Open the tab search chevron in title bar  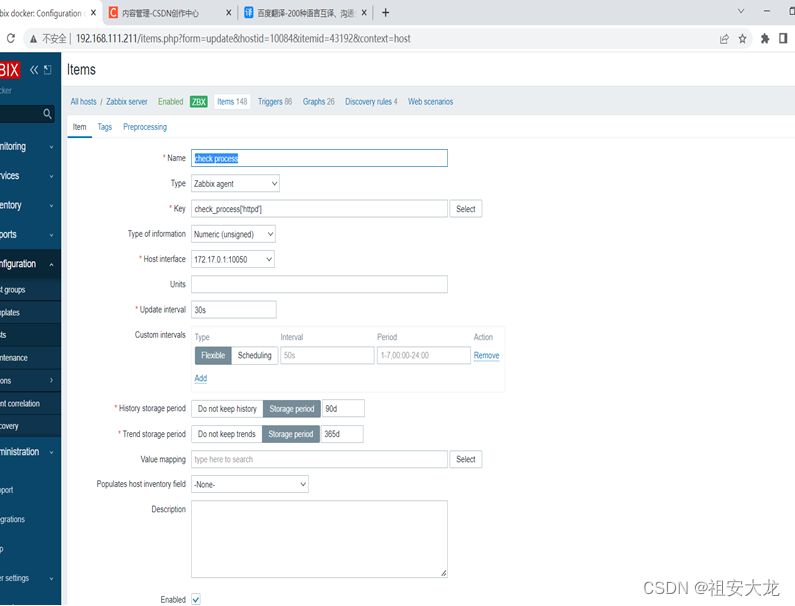[741, 11]
